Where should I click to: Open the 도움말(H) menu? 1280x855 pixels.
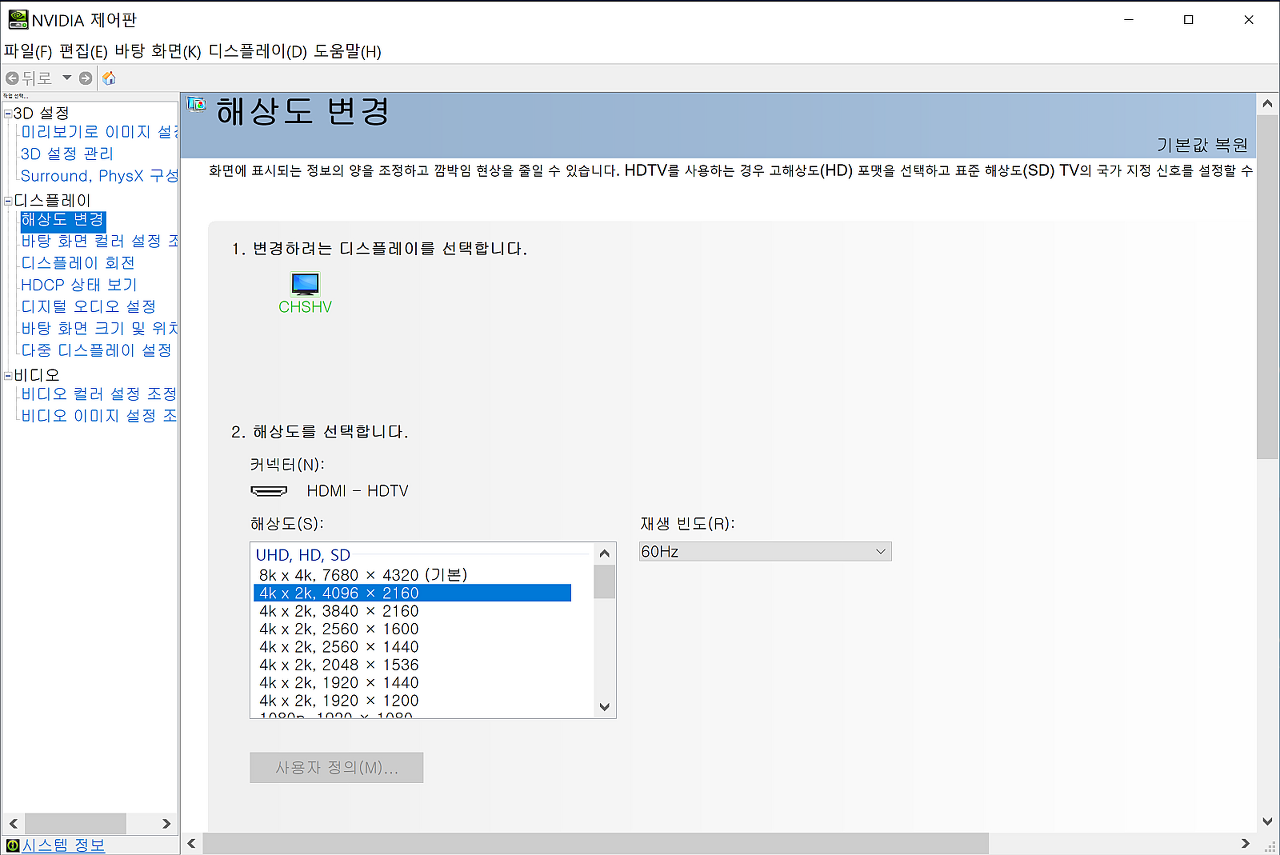347,51
